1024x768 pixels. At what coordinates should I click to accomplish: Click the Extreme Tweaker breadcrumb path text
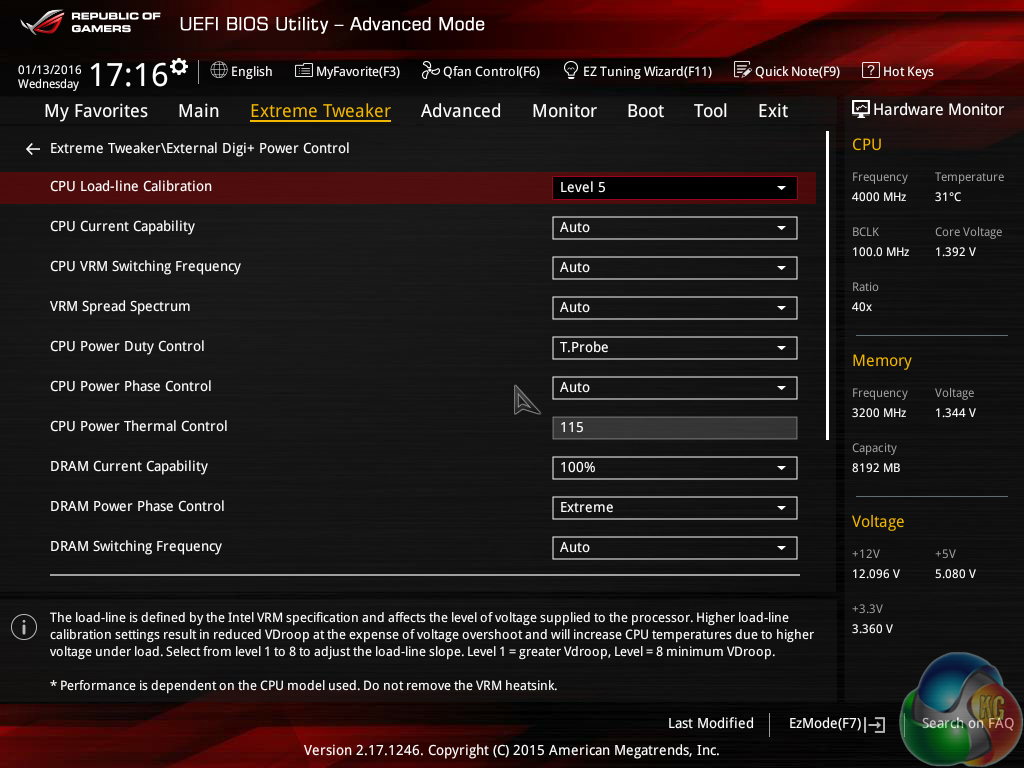[199, 148]
